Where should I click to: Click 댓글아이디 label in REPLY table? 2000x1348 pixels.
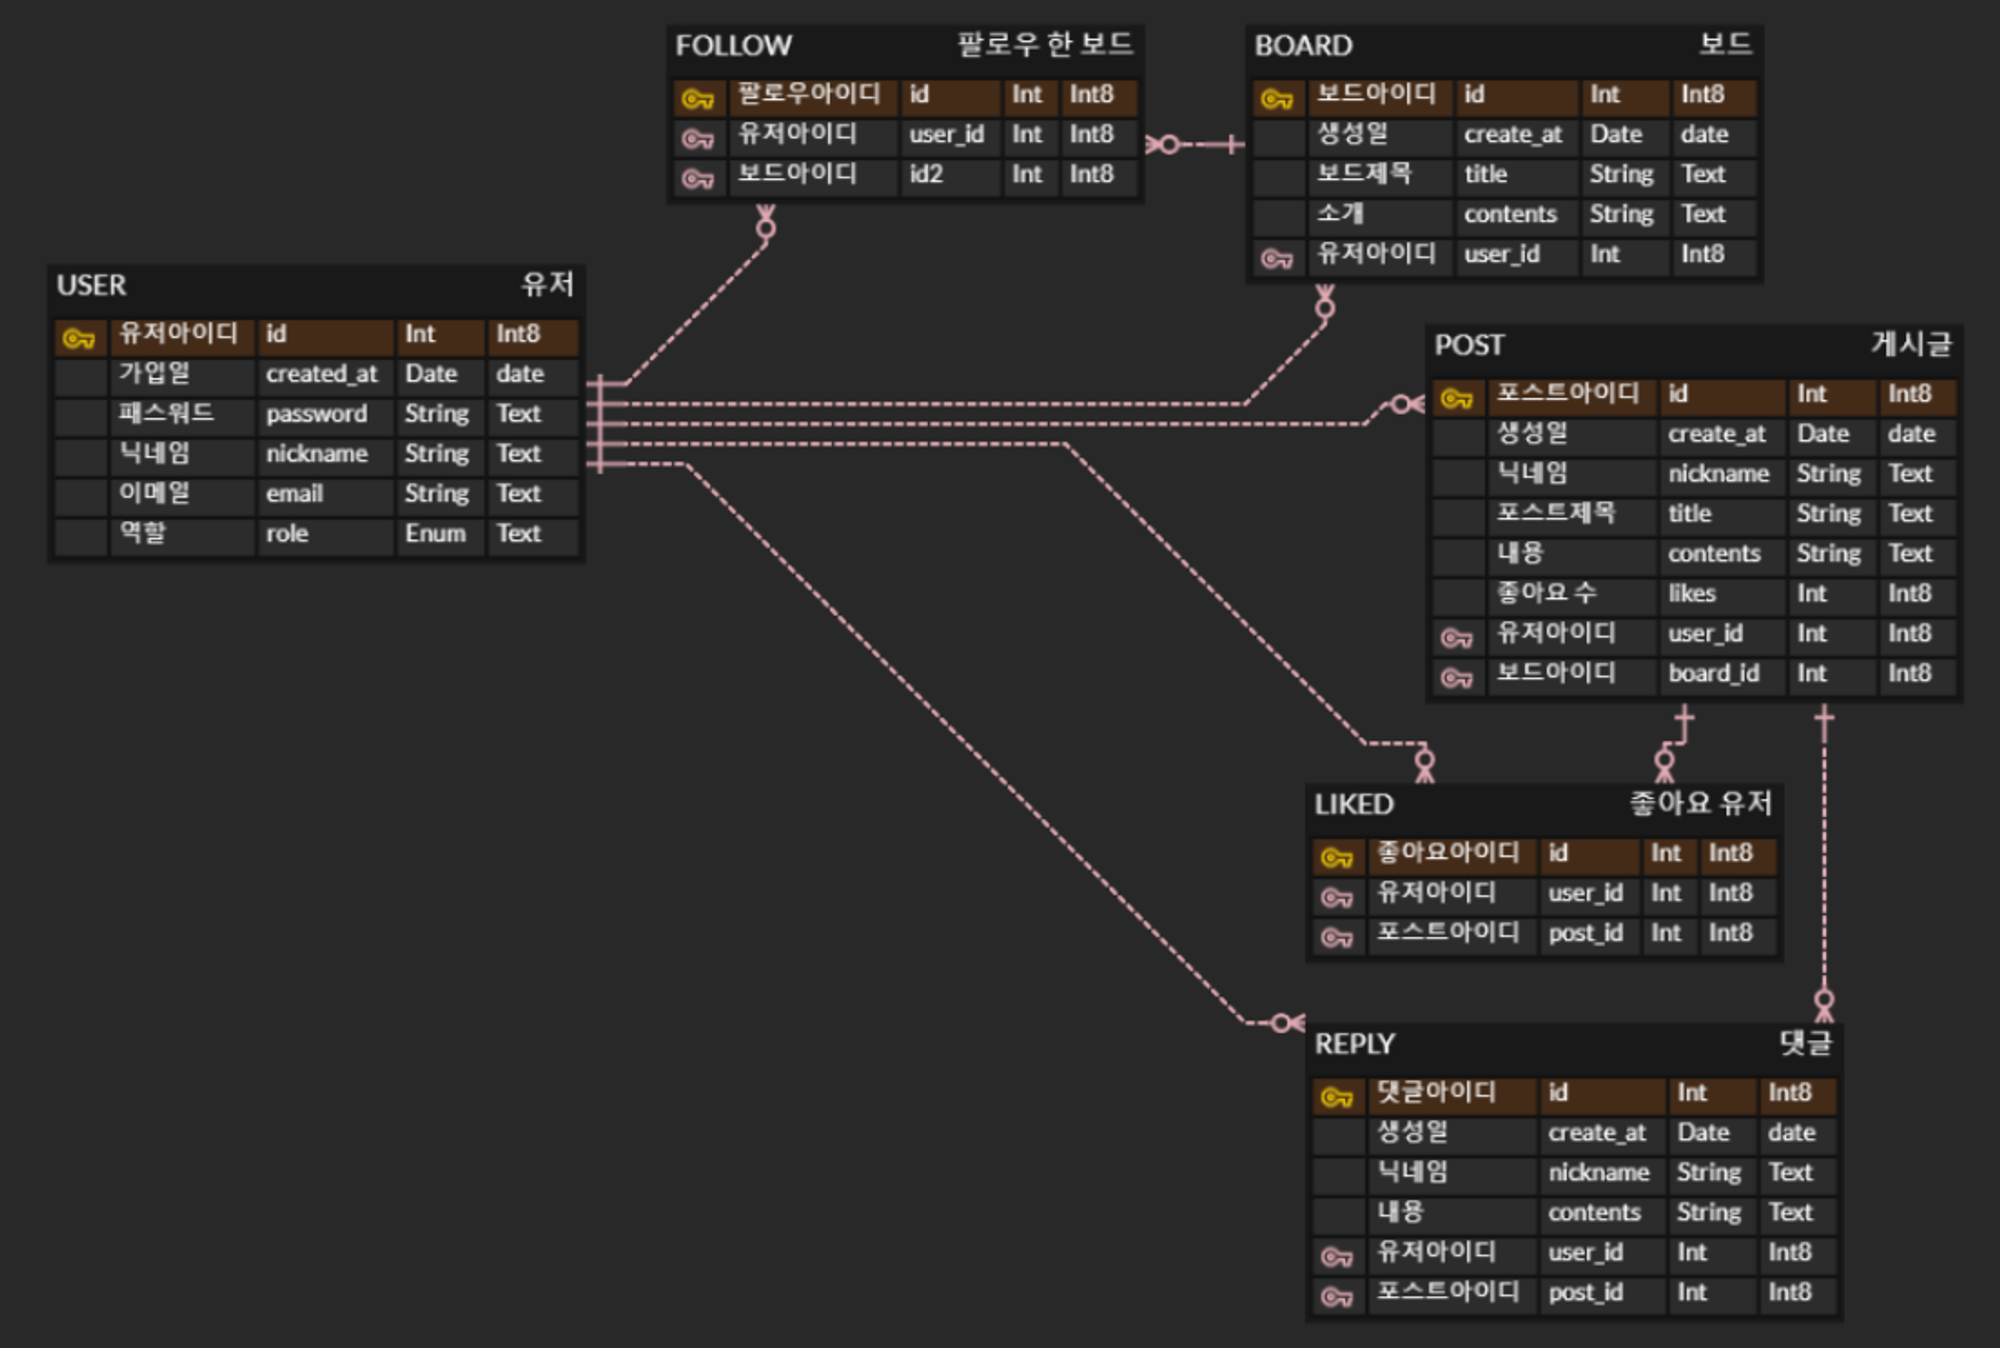click(x=1436, y=1092)
